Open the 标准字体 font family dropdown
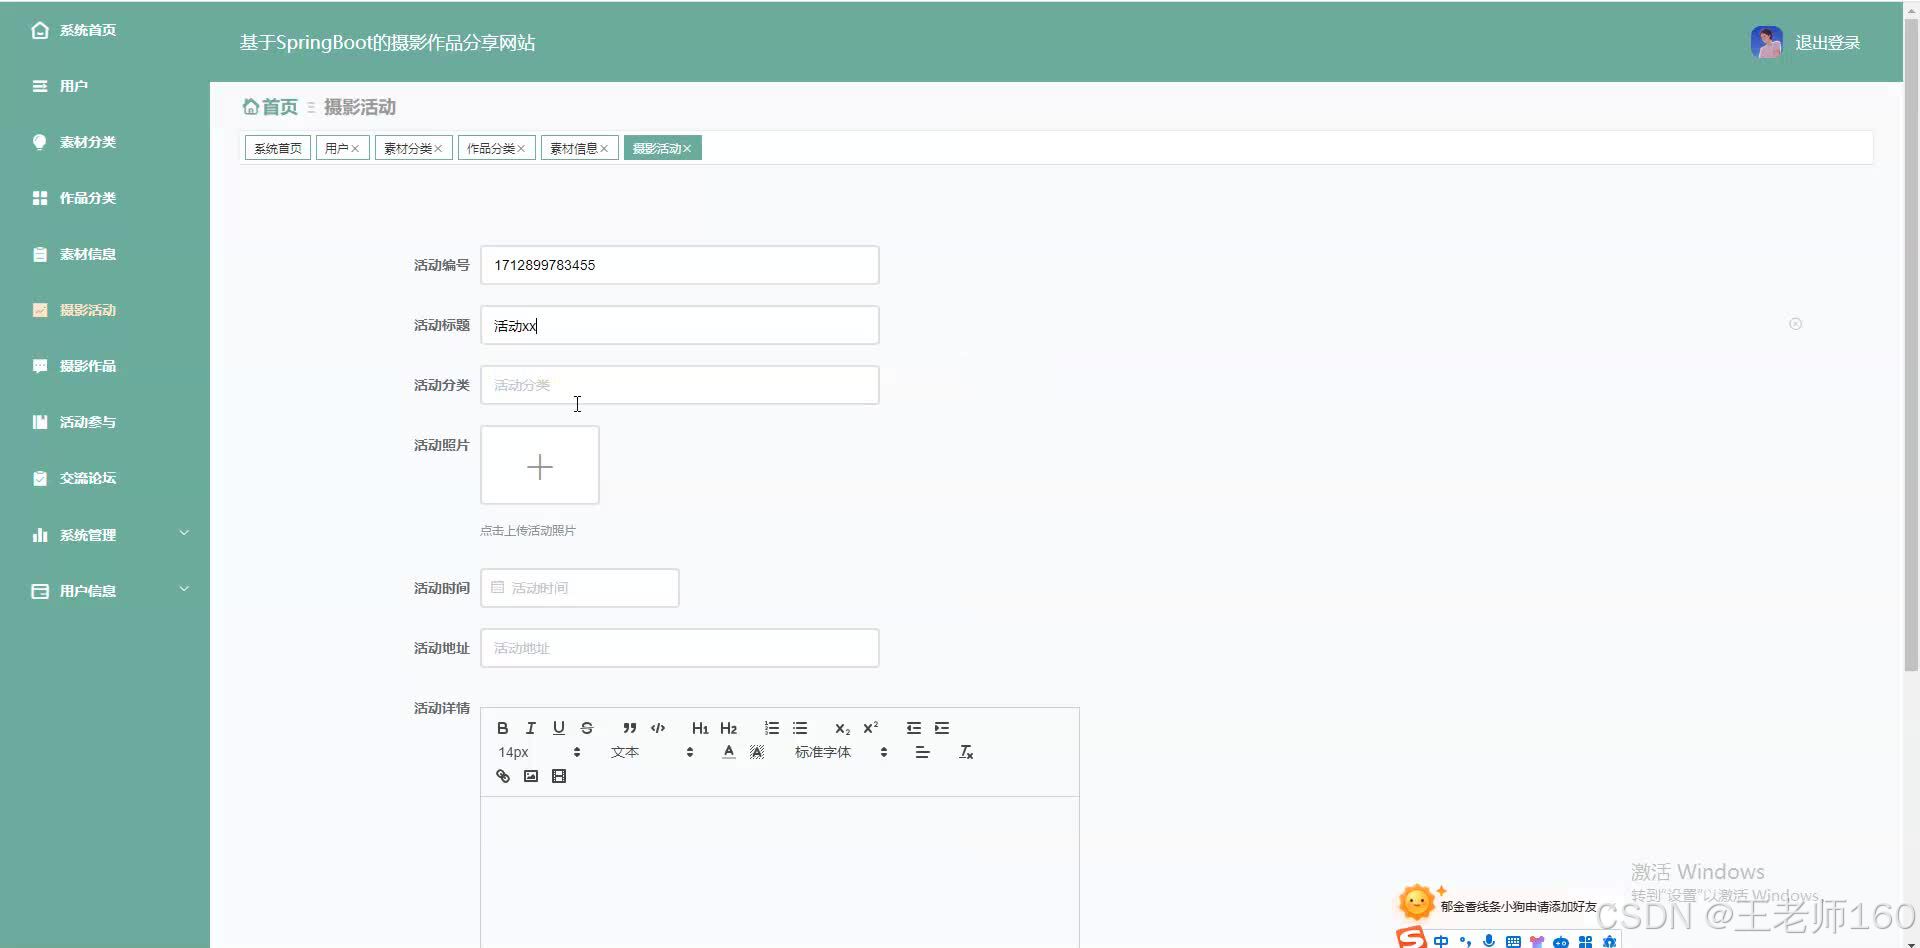The image size is (1920, 948). click(x=841, y=752)
